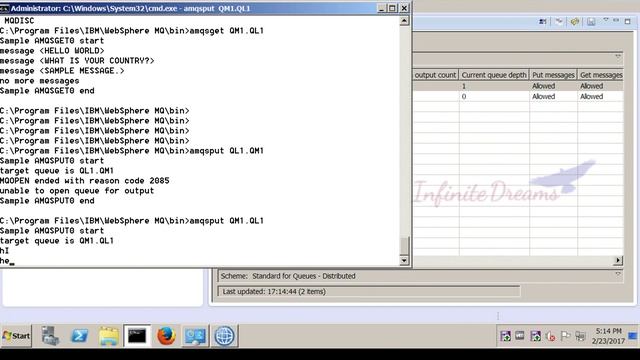Click the grey VM tools tray icon

tap(520, 336)
